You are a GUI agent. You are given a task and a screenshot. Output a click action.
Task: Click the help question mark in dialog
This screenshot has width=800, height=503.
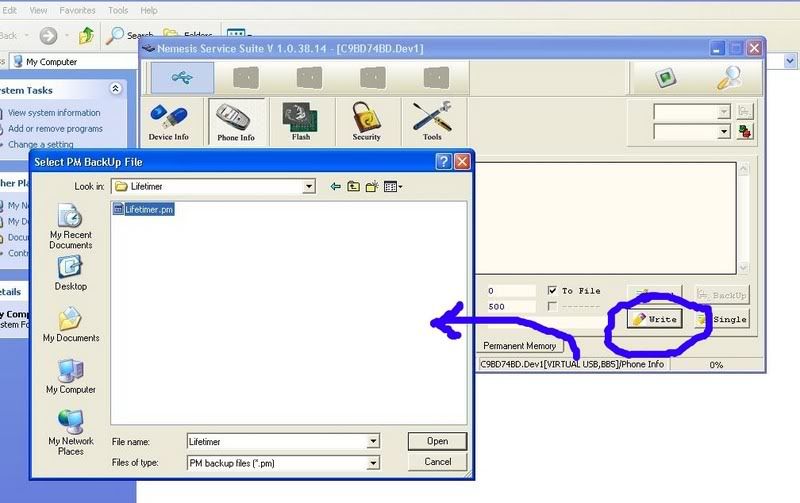(x=443, y=162)
